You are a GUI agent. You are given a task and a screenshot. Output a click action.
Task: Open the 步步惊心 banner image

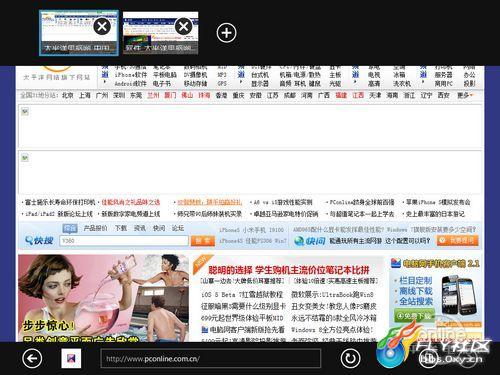[x=103, y=298]
